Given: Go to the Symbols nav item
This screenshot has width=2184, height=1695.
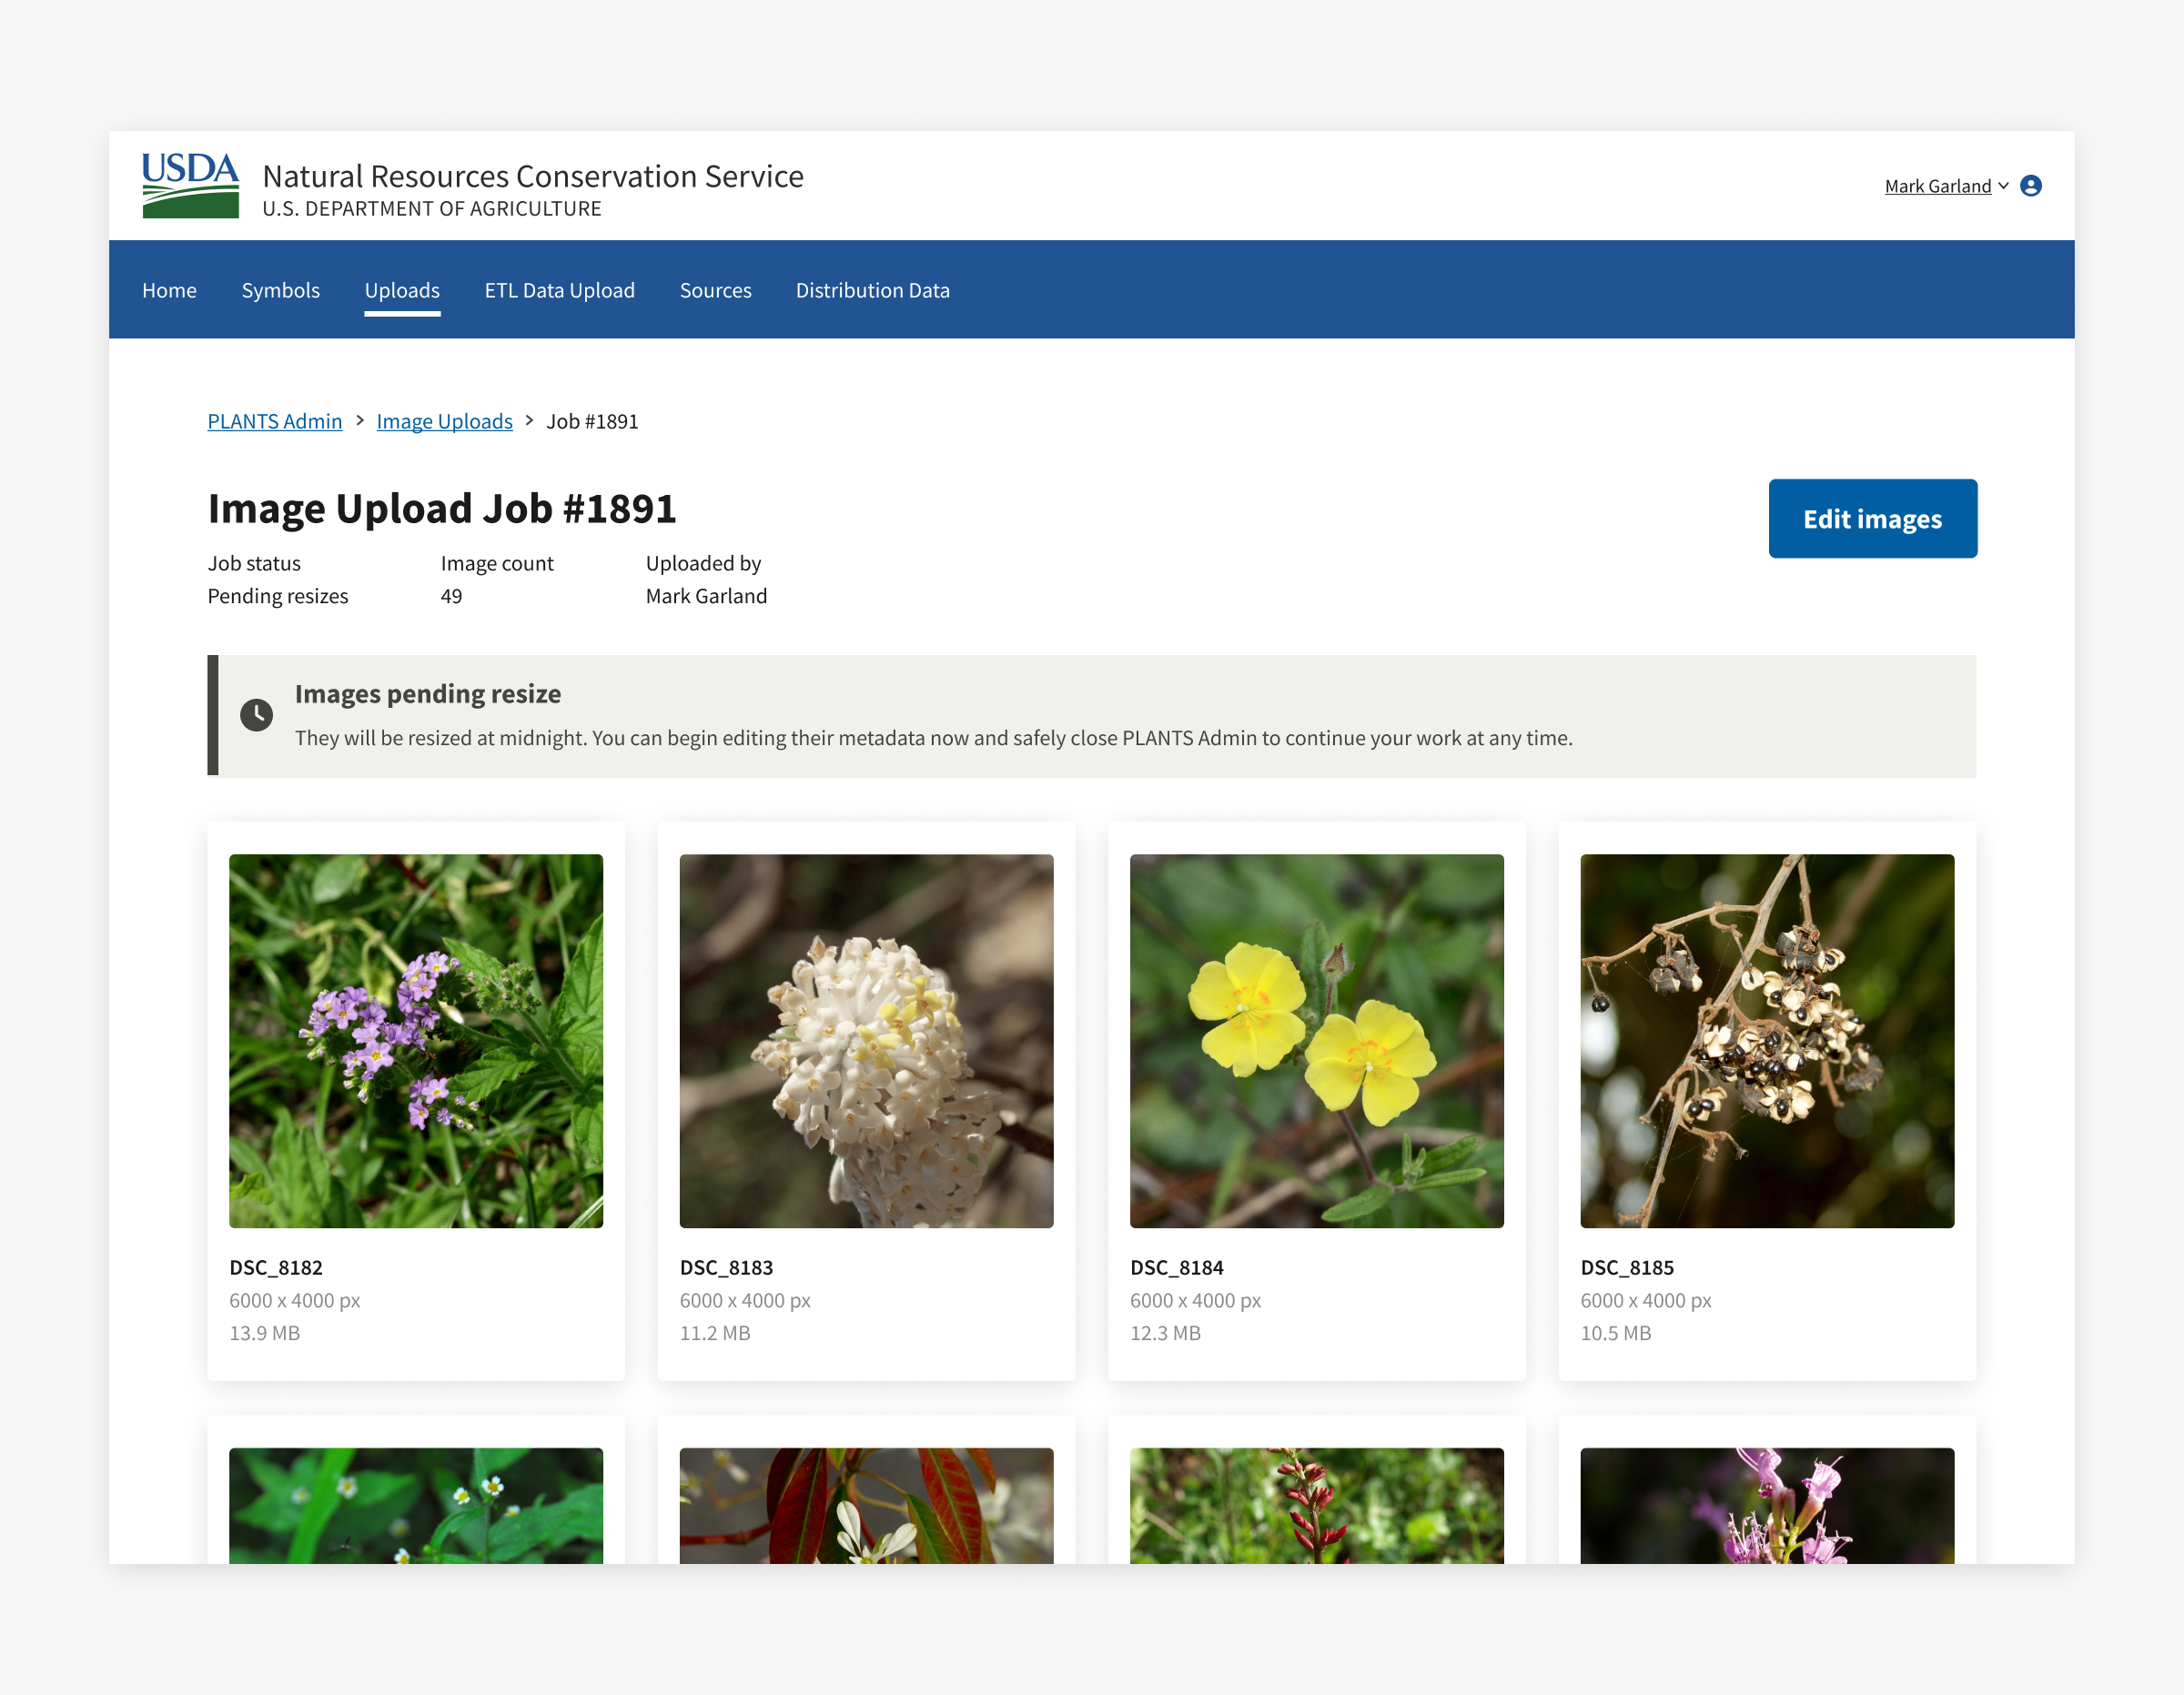Looking at the screenshot, I should pyautogui.click(x=280, y=290).
